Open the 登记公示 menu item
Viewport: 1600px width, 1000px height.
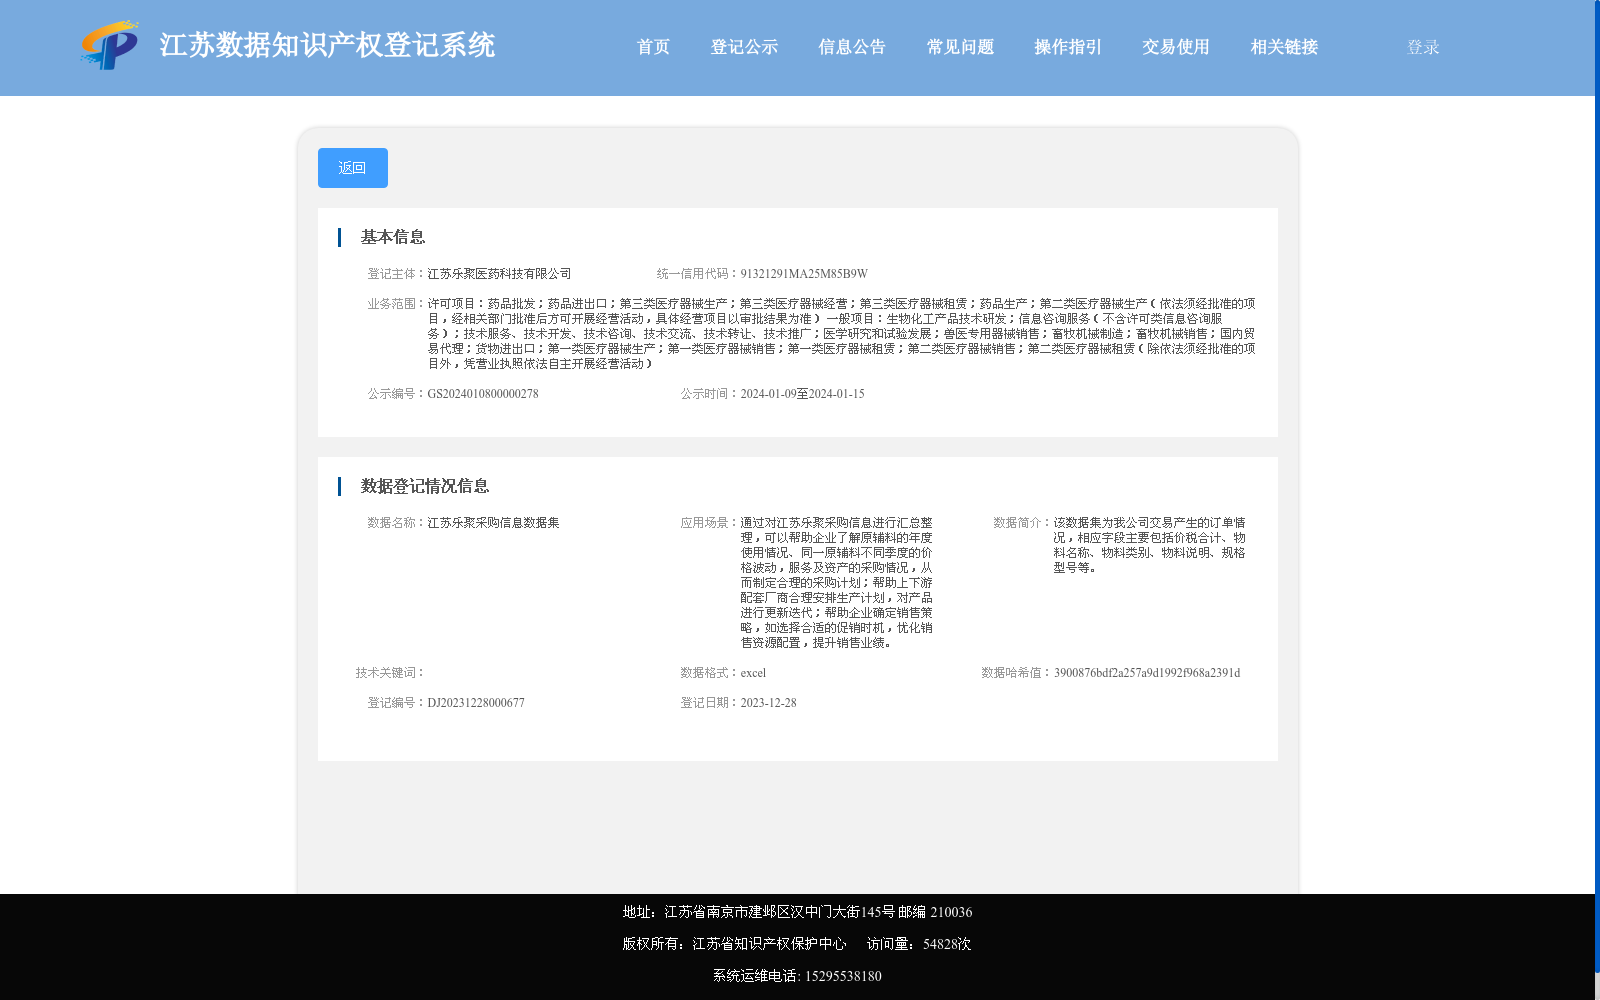tap(744, 47)
